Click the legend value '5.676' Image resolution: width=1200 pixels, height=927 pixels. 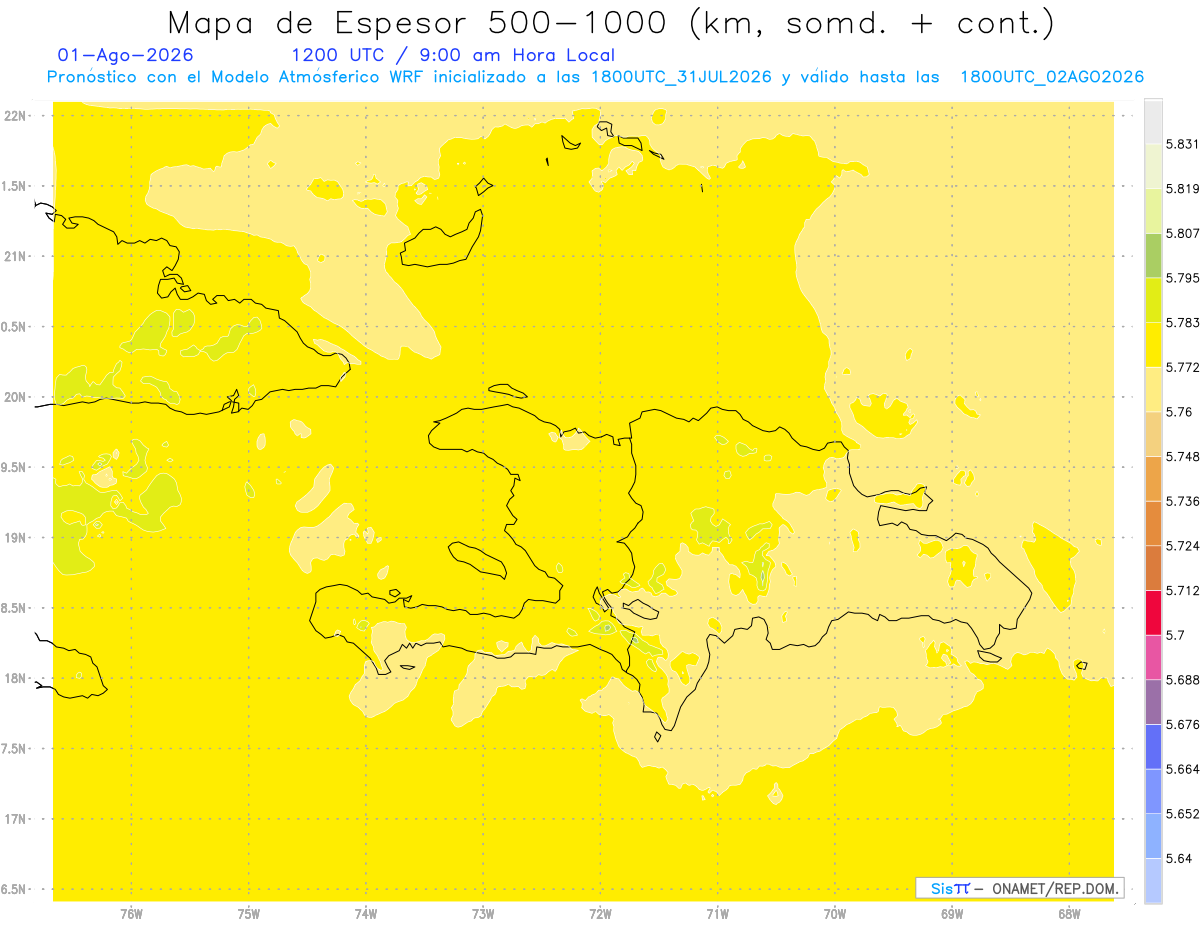pos(1183,724)
